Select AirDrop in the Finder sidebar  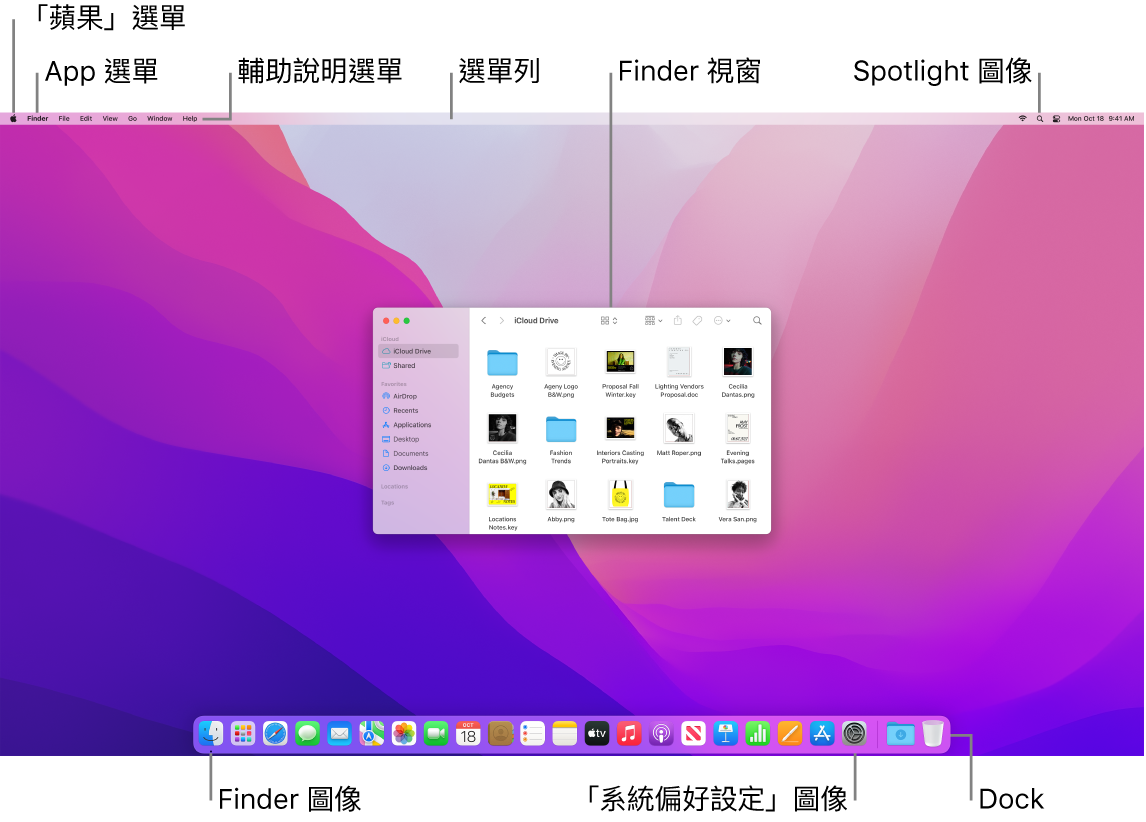point(405,396)
